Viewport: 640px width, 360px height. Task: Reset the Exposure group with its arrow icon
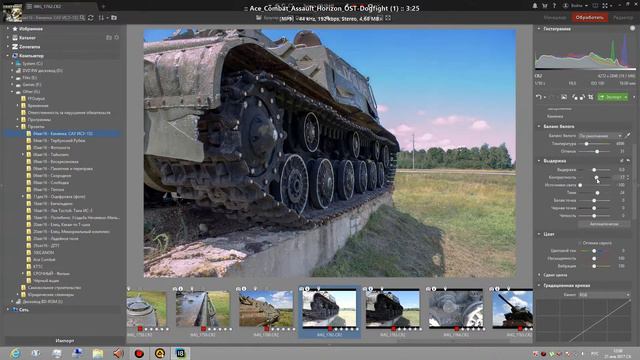pos(628,161)
